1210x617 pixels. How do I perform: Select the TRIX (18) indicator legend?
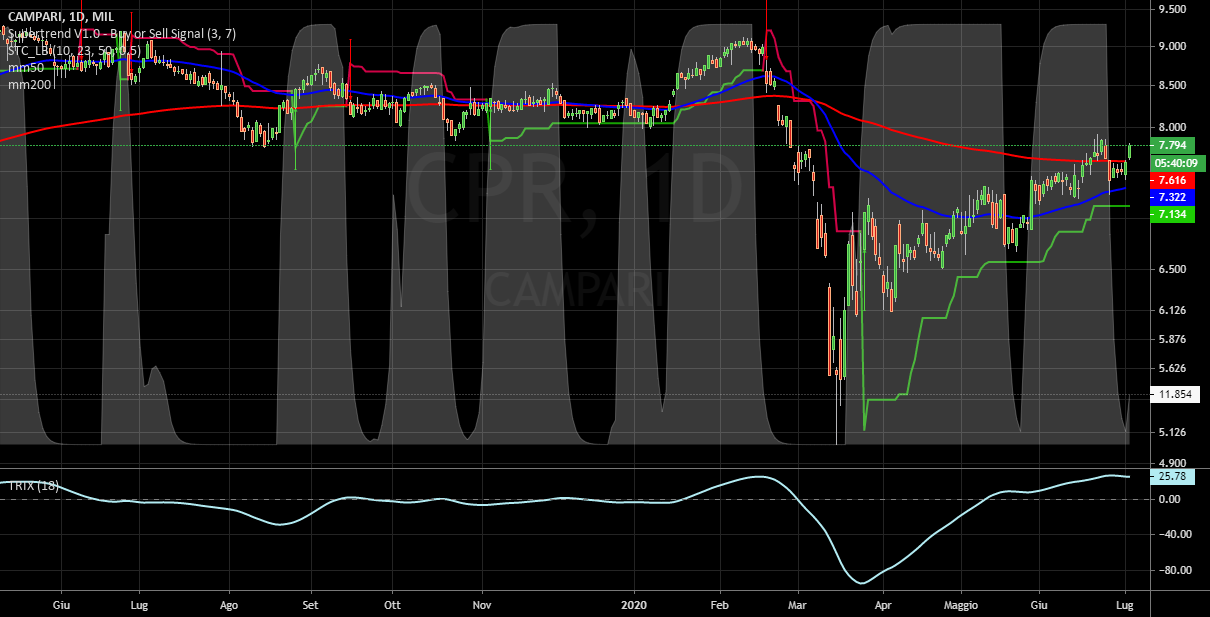tap(33, 486)
